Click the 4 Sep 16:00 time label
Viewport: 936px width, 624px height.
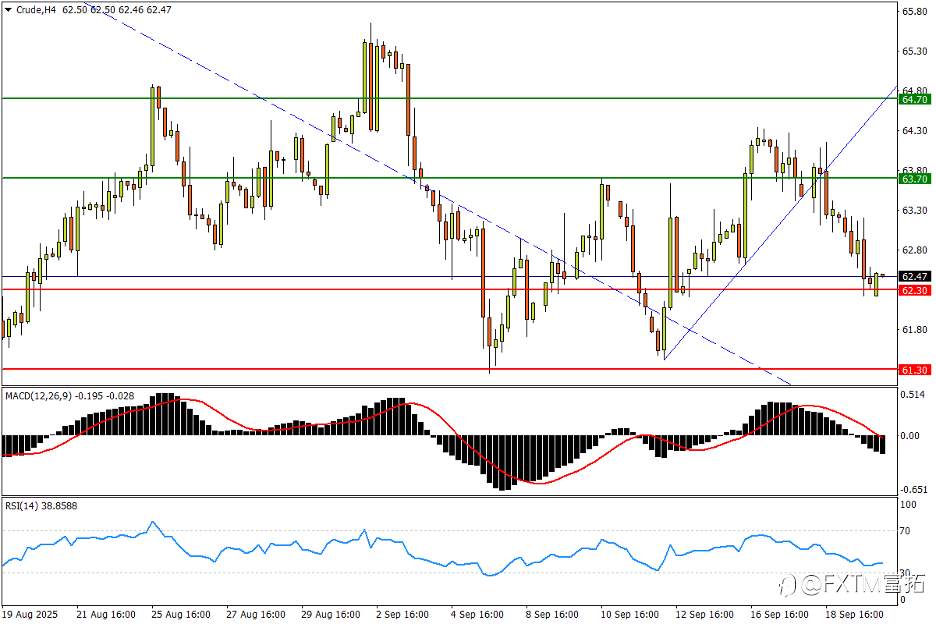[478, 614]
